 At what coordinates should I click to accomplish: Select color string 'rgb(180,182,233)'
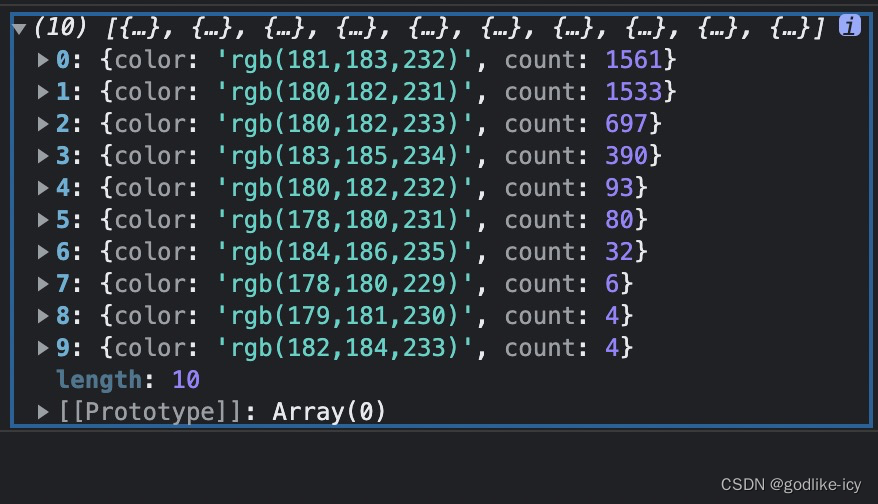point(344,124)
